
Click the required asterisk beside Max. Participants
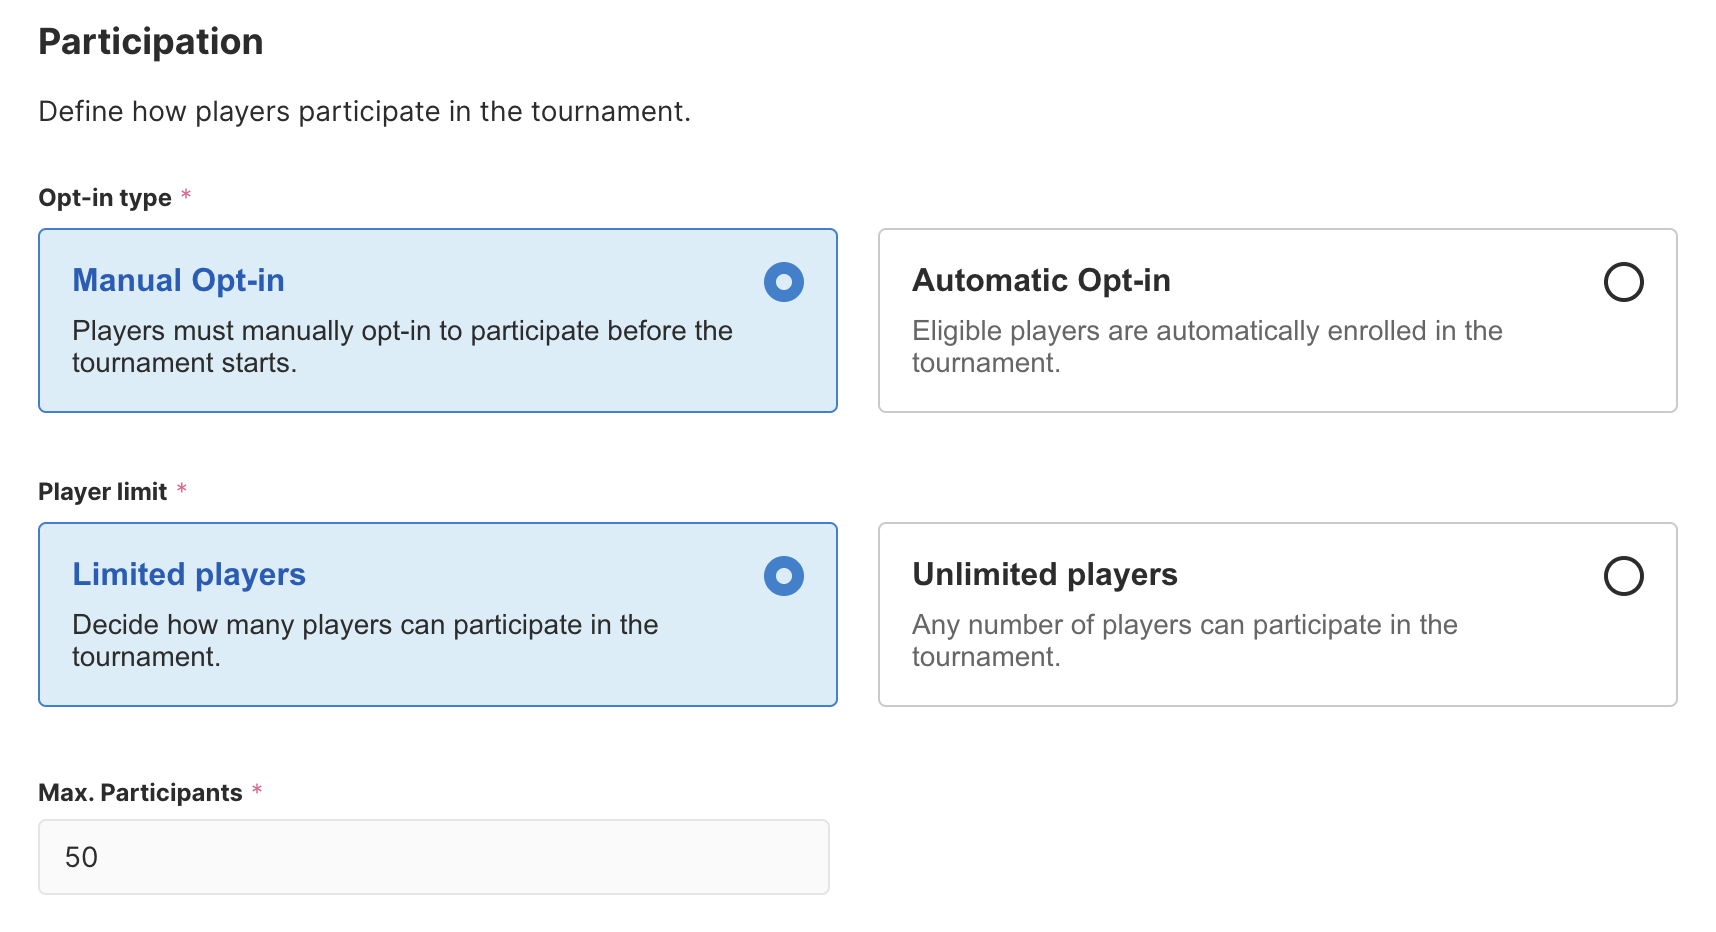pyautogui.click(x=257, y=790)
